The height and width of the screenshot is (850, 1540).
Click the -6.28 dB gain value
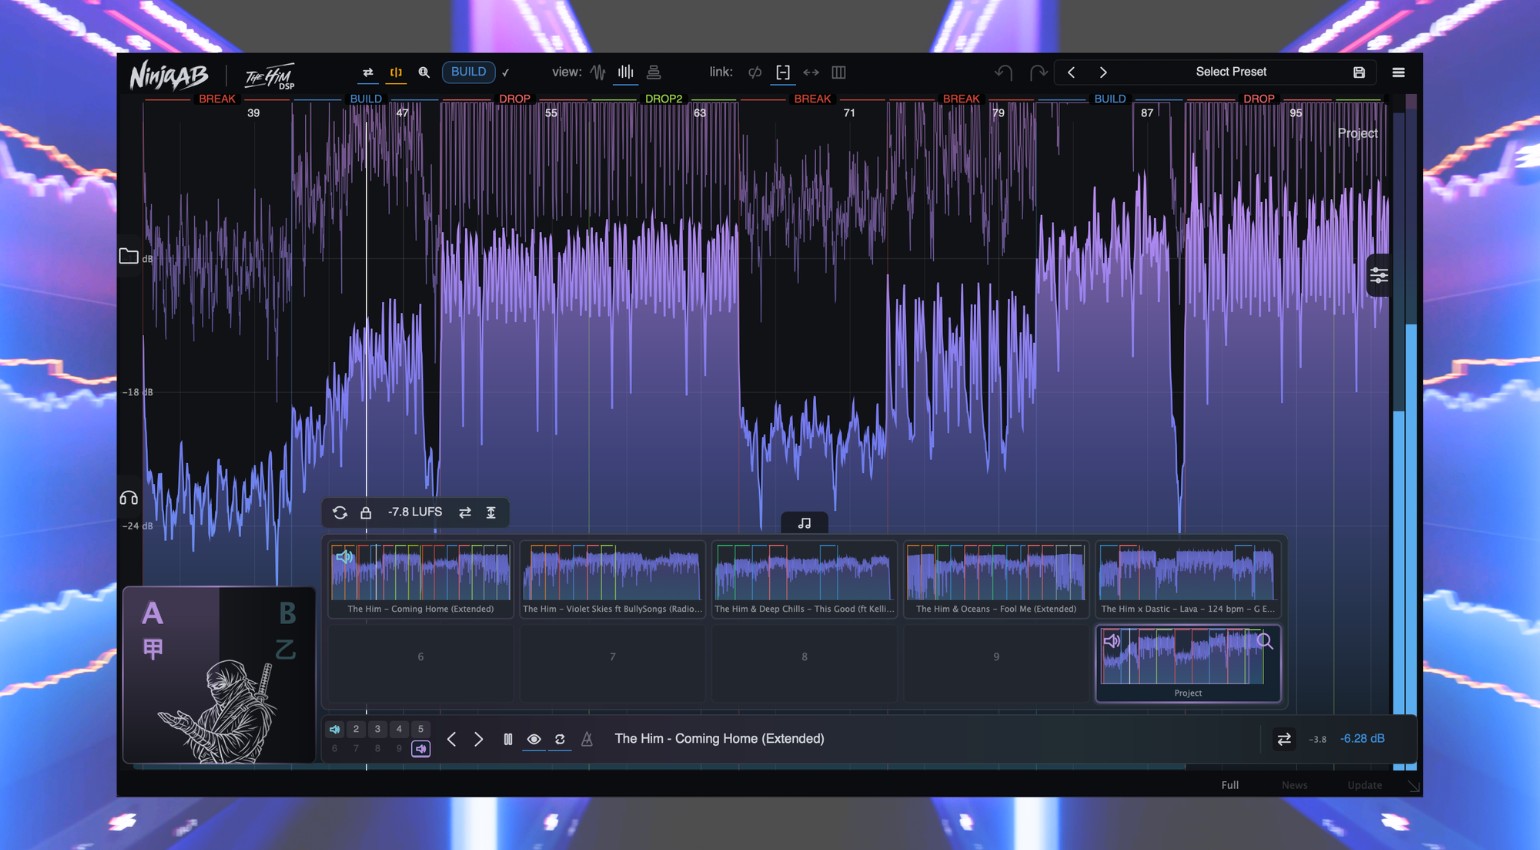pos(1362,739)
